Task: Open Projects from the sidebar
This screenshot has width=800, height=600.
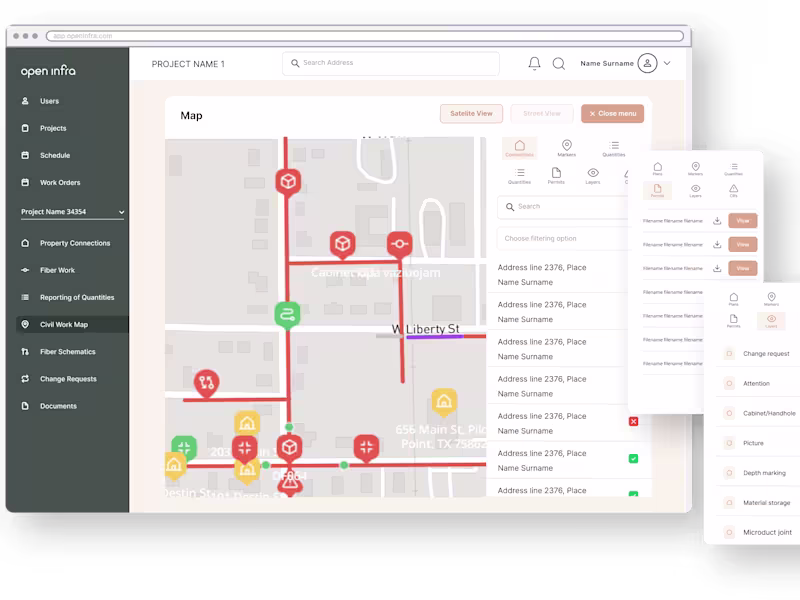Action: point(53,128)
